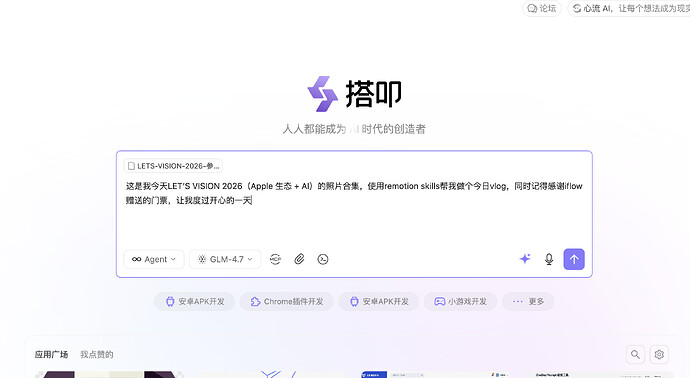Click the 搭叩 logo
This screenshot has width=690, height=378.
(x=354, y=94)
